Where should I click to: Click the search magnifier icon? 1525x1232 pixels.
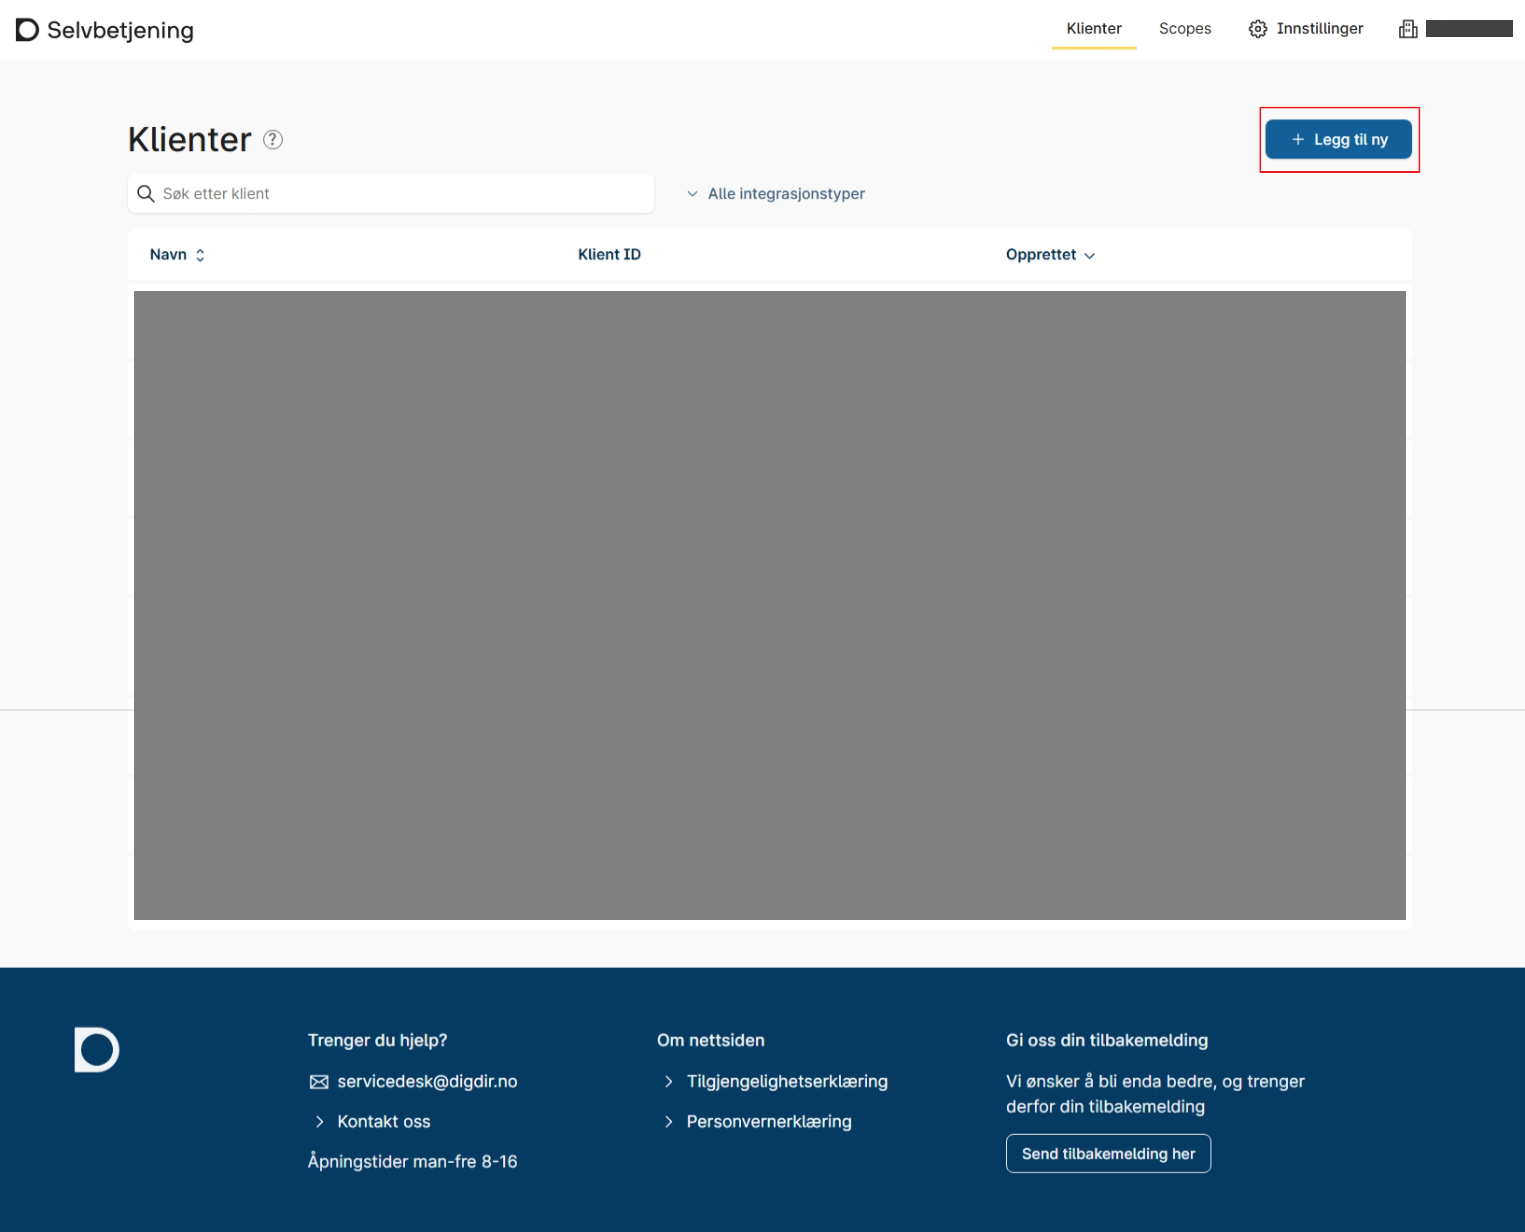(146, 194)
